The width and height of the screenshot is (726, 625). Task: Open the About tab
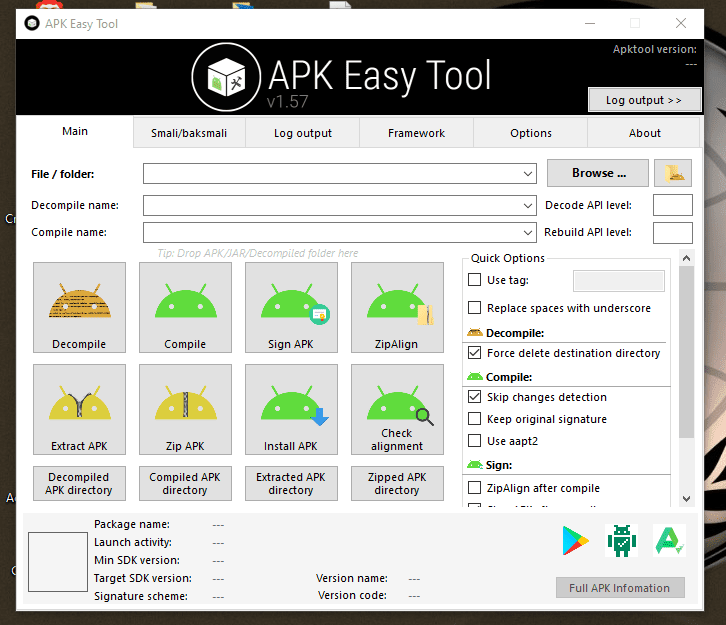point(645,133)
